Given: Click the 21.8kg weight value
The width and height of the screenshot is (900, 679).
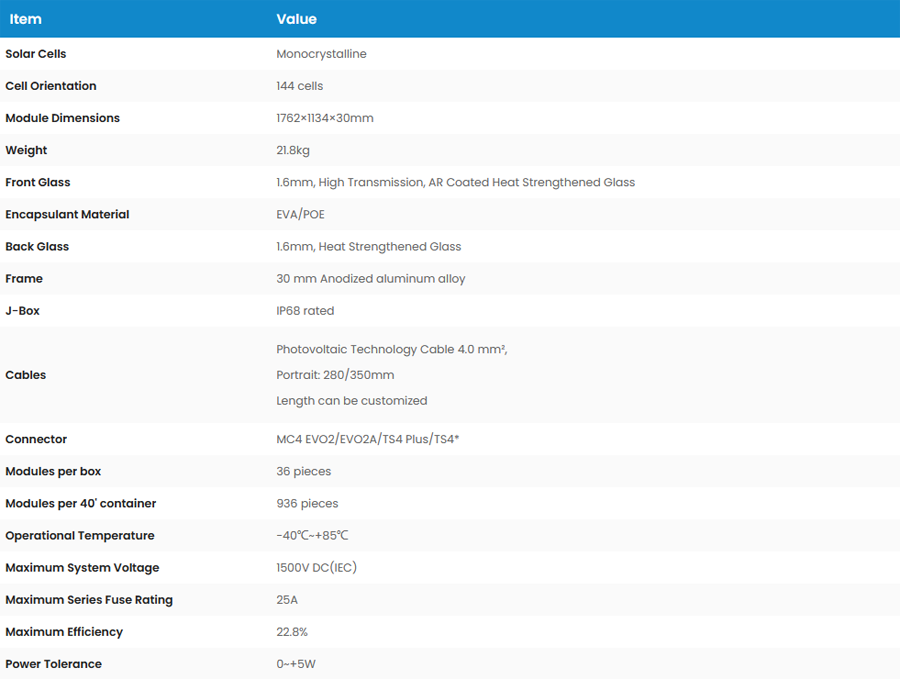Looking at the screenshot, I should click(293, 150).
